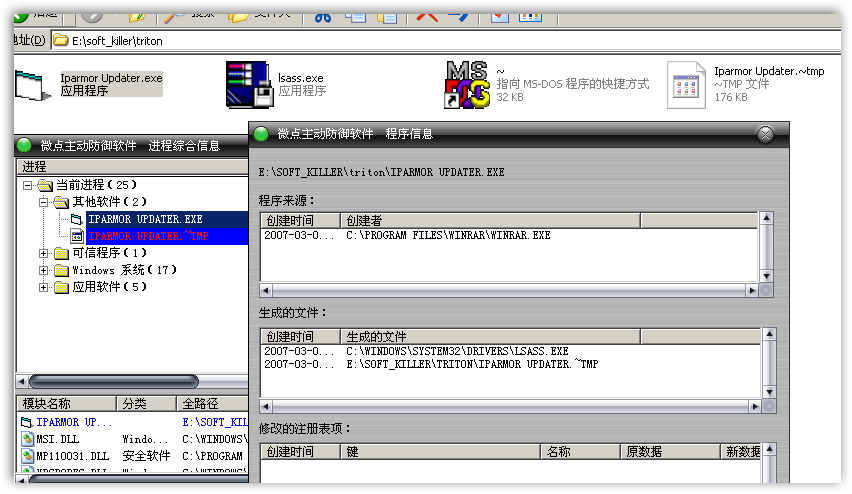Click the red X delete icon in toolbar
Image resolution: width=852 pixels, height=494 pixels.
(x=427, y=17)
